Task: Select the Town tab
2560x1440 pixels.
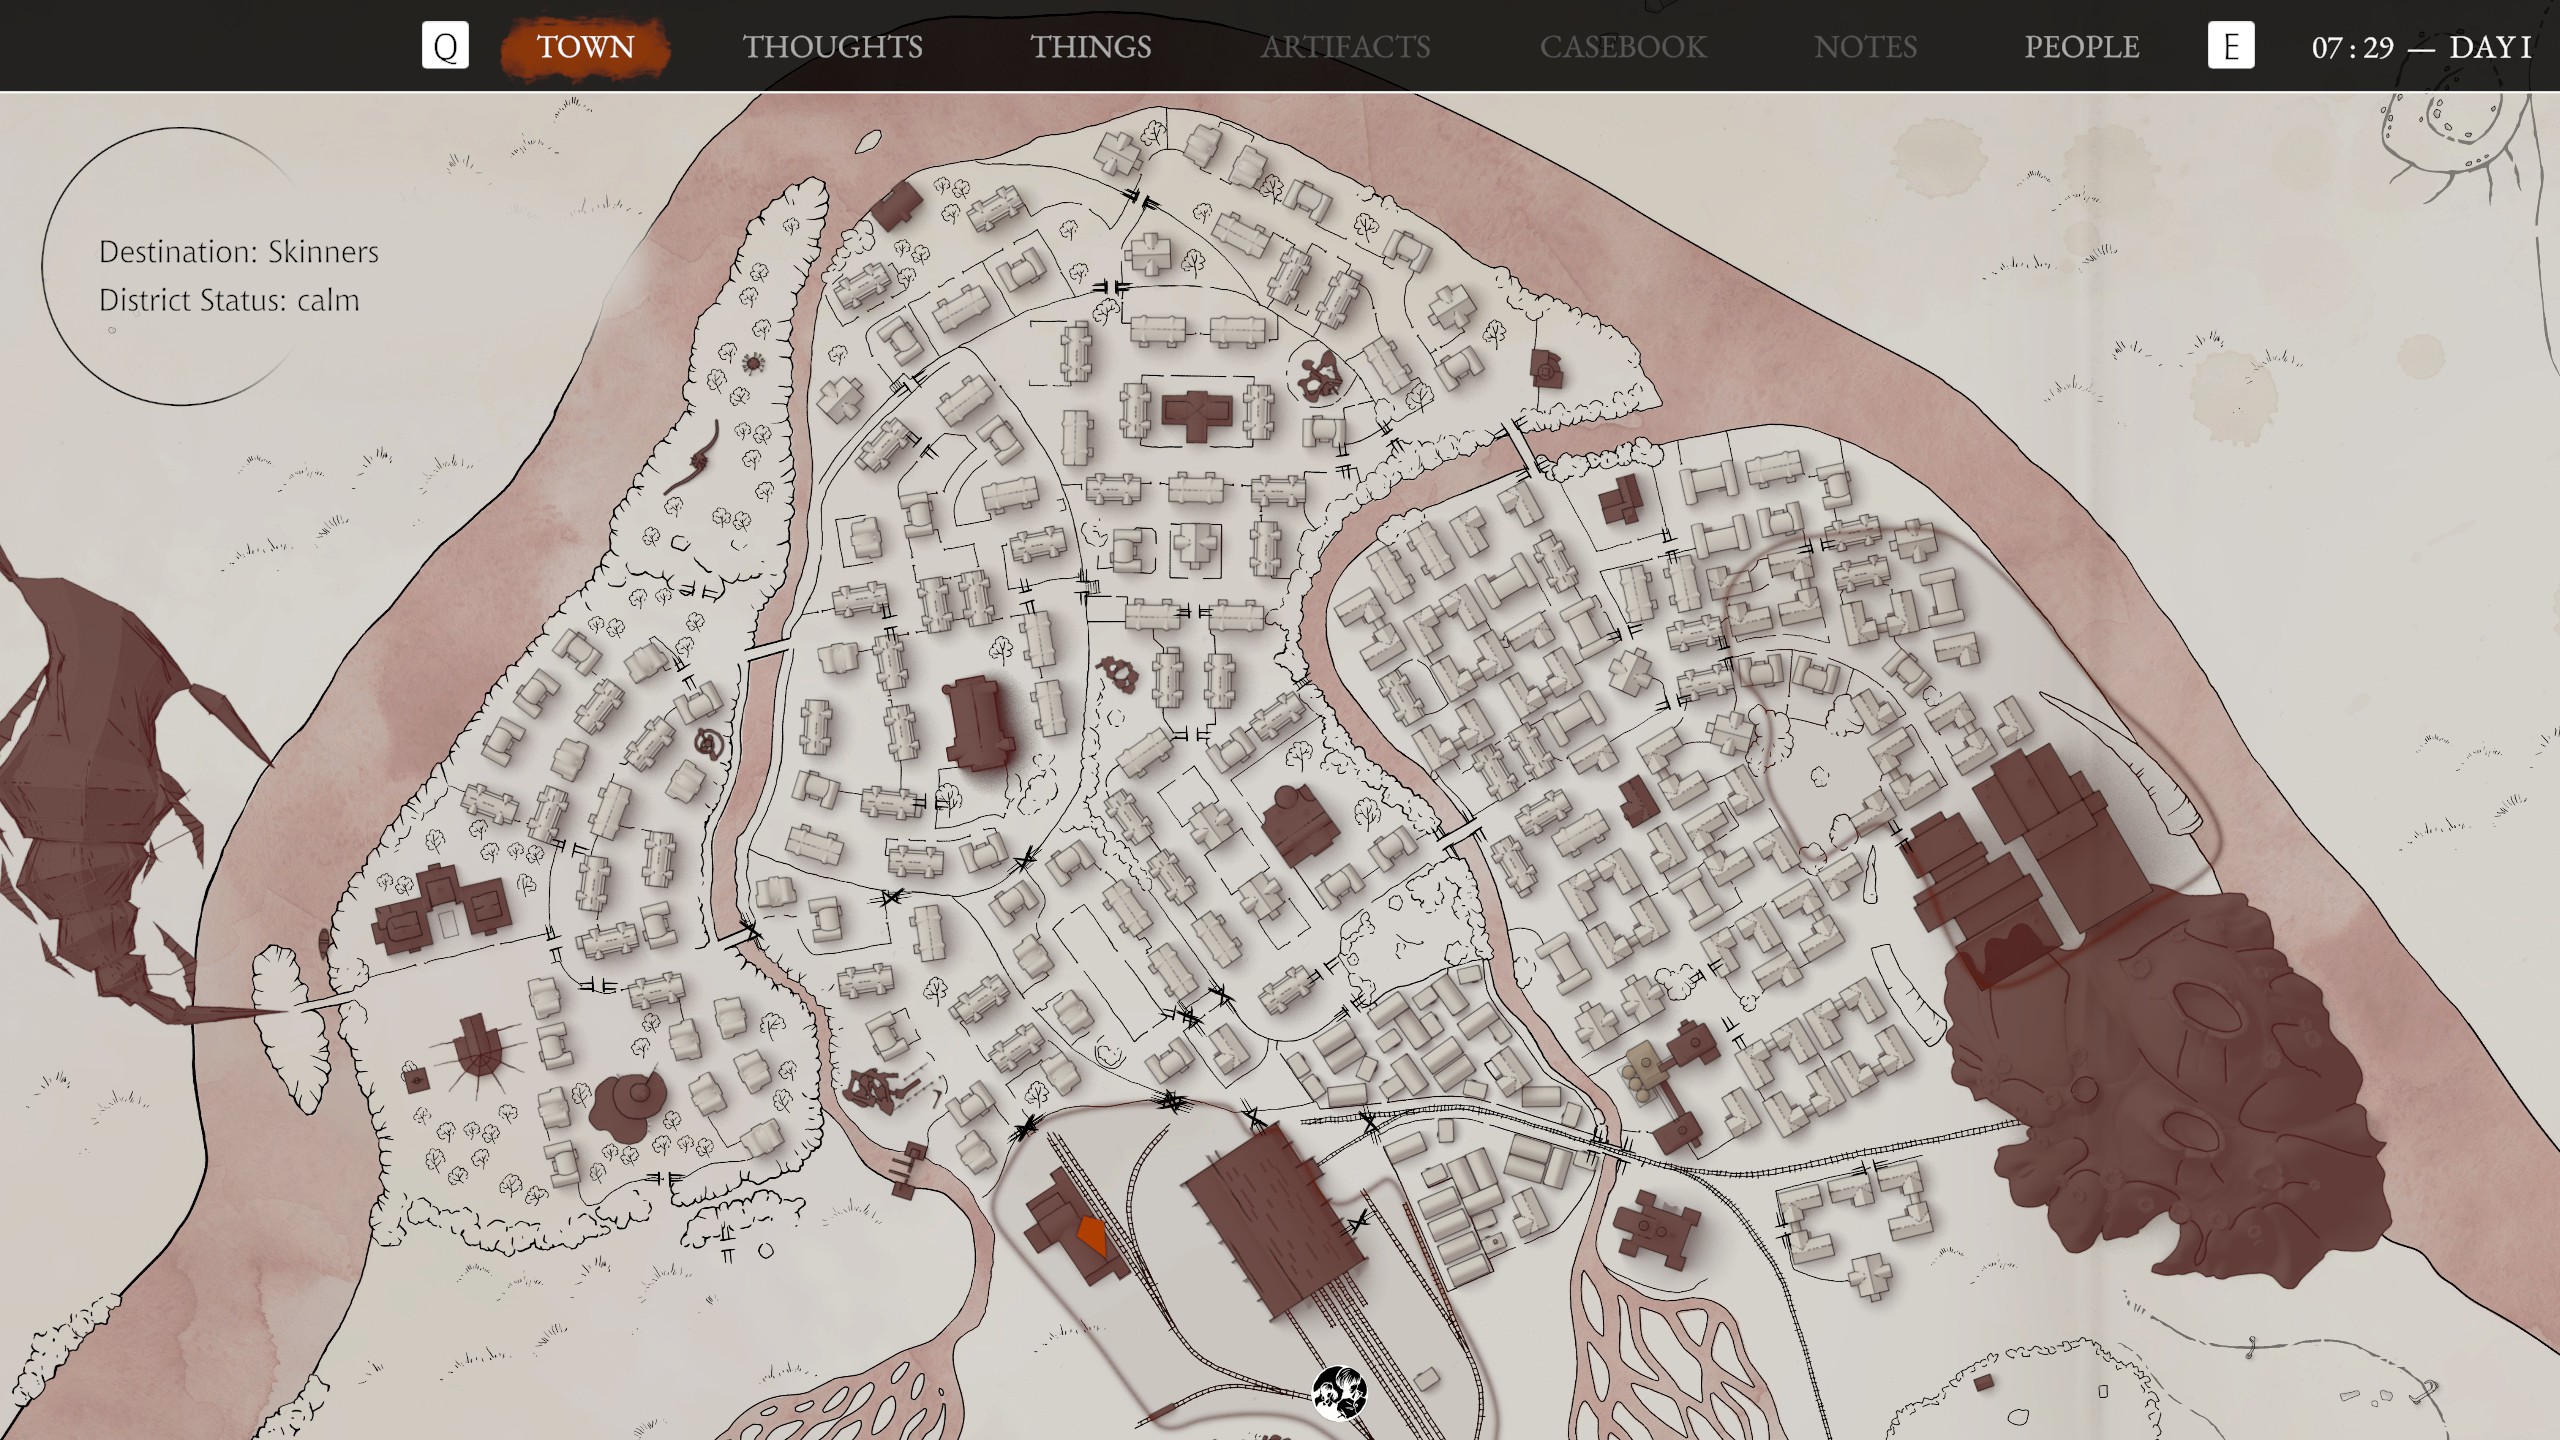Action: (585, 47)
